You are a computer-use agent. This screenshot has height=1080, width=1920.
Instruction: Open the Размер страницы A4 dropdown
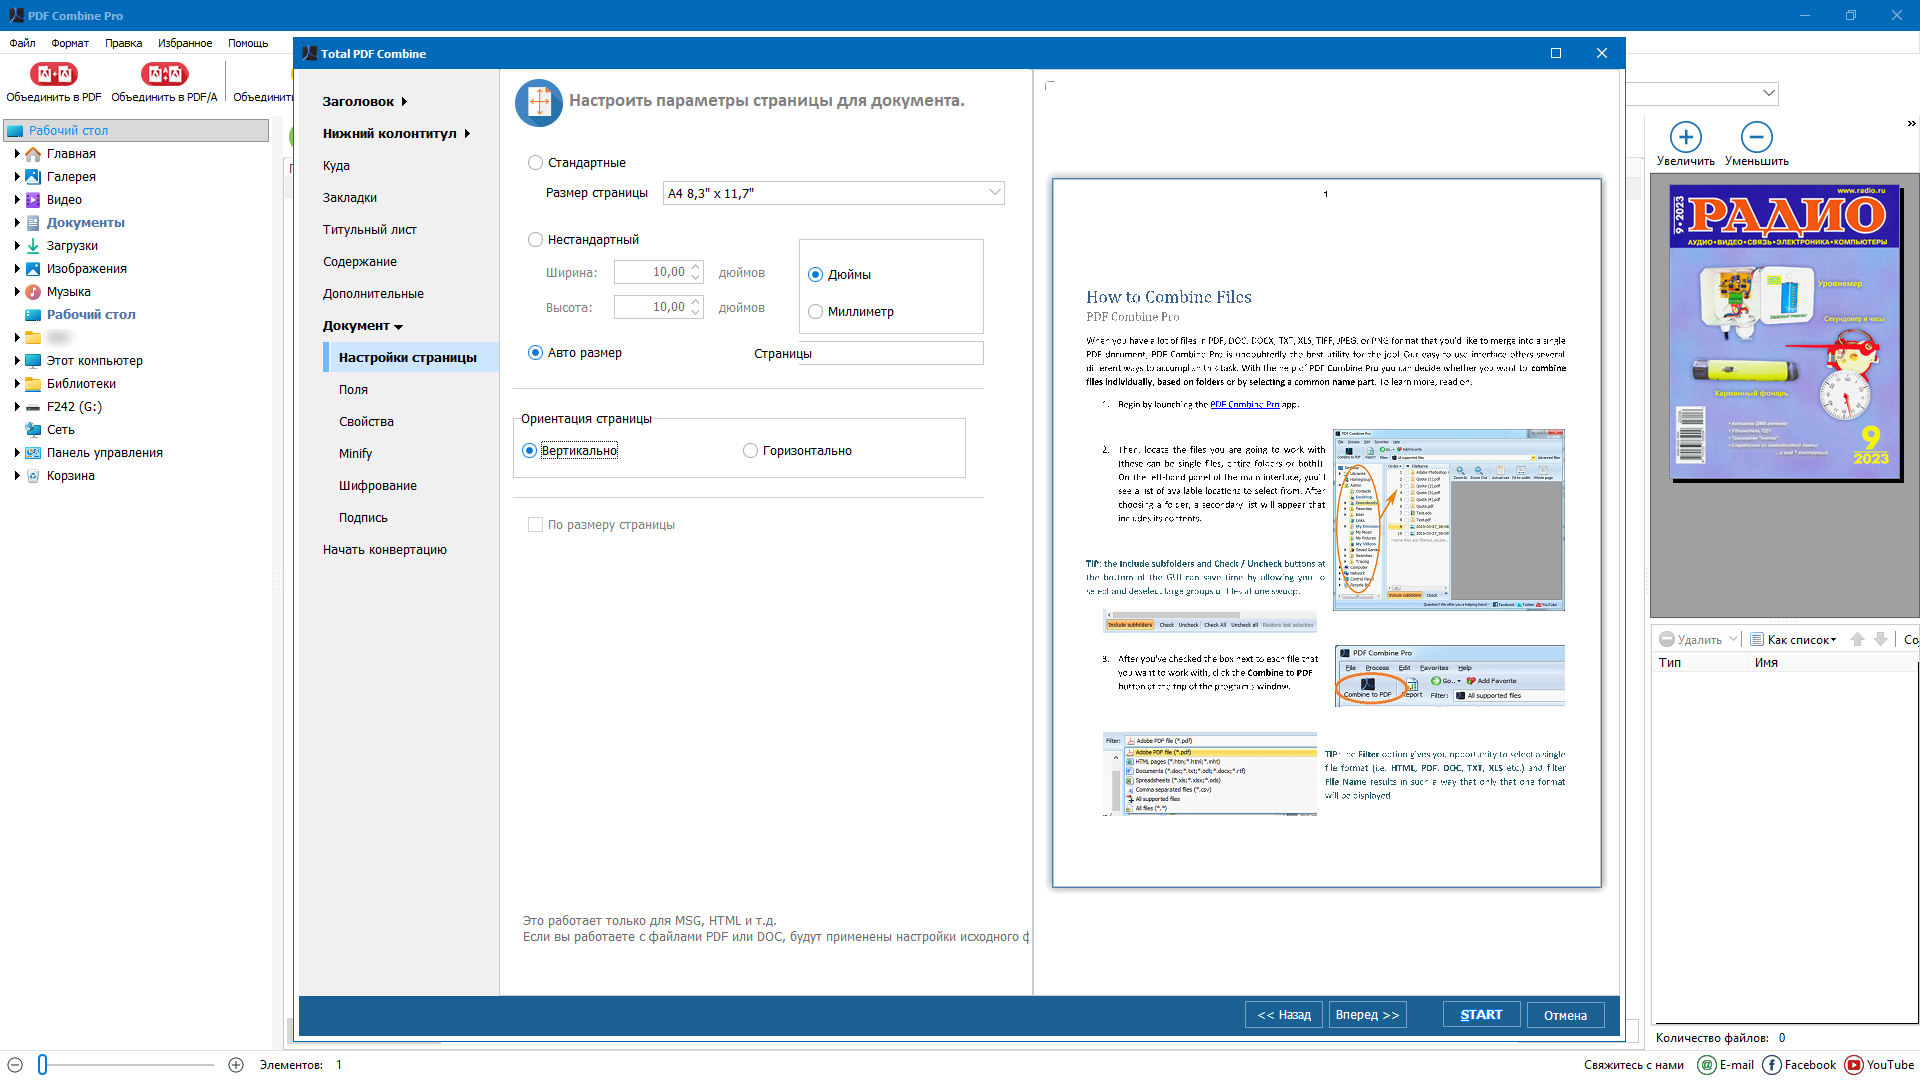[994, 193]
